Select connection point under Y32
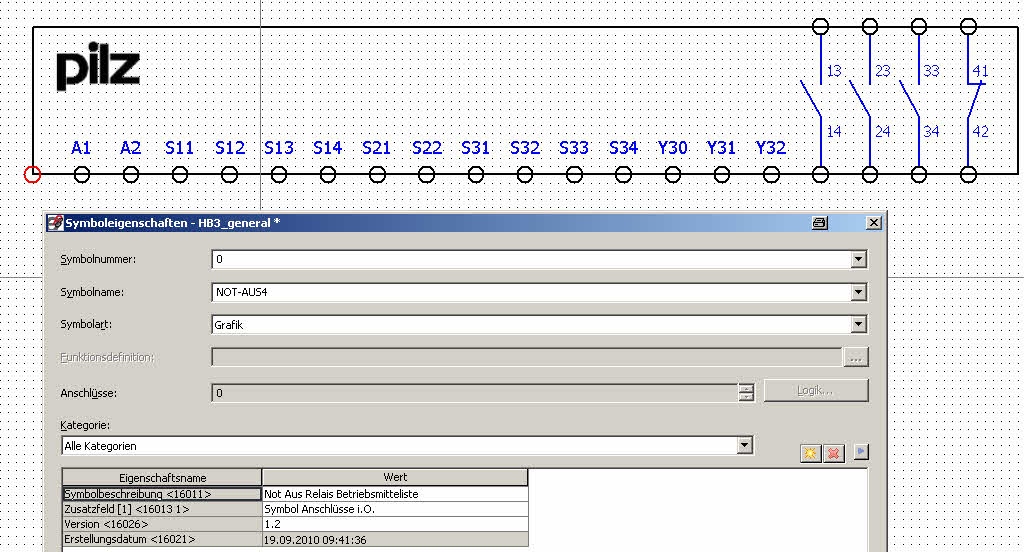 [x=771, y=174]
